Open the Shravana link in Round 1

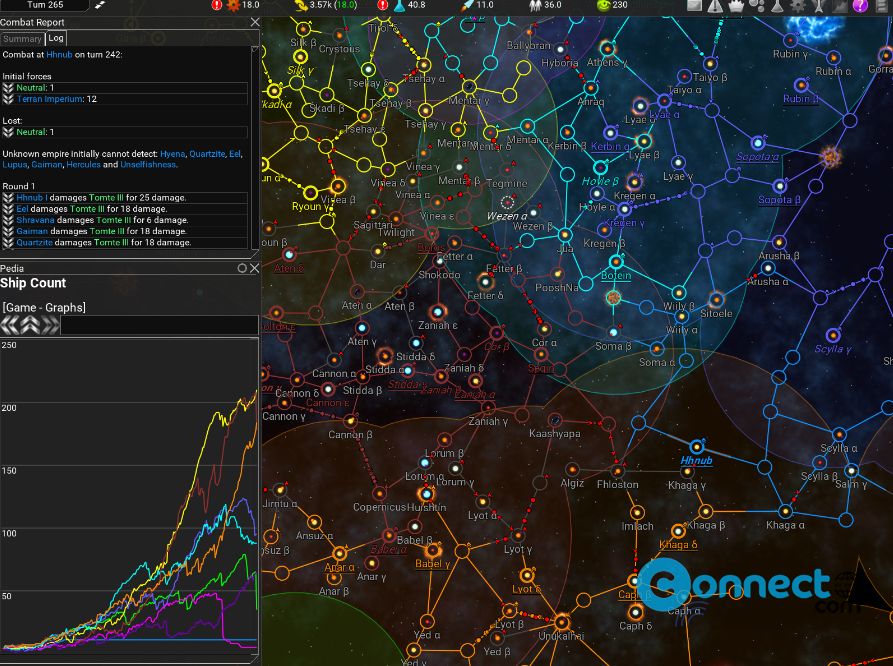(x=35, y=220)
